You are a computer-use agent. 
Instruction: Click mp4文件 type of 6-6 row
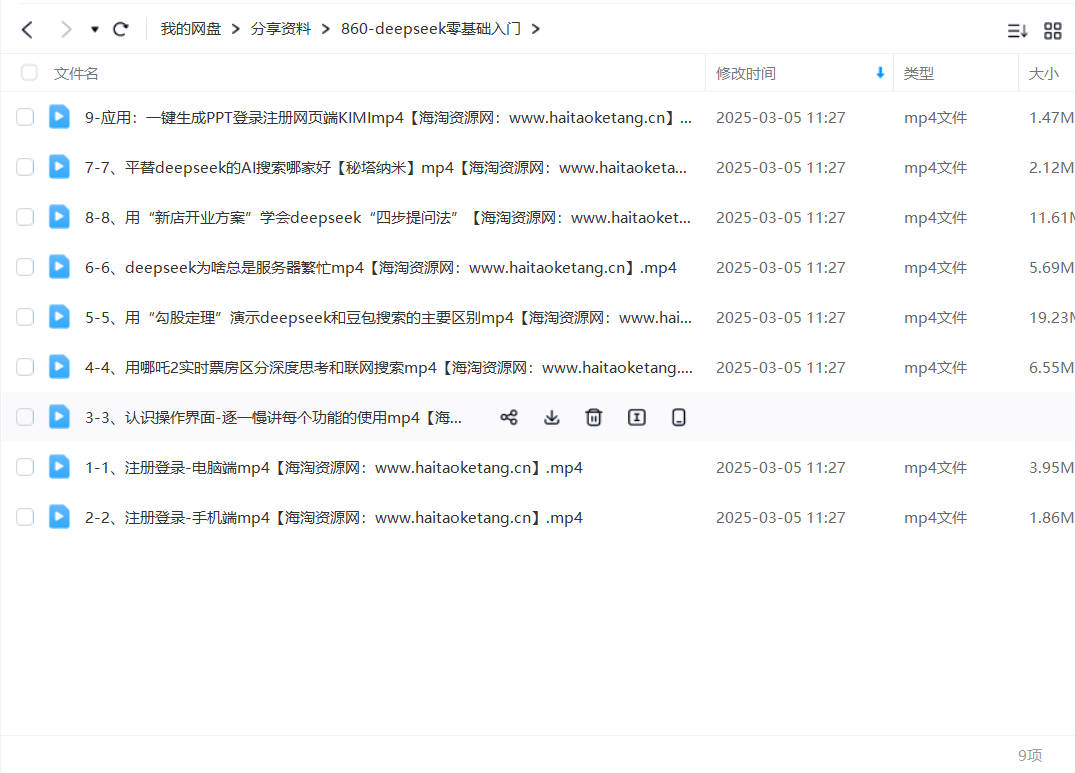pyautogui.click(x=935, y=268)
